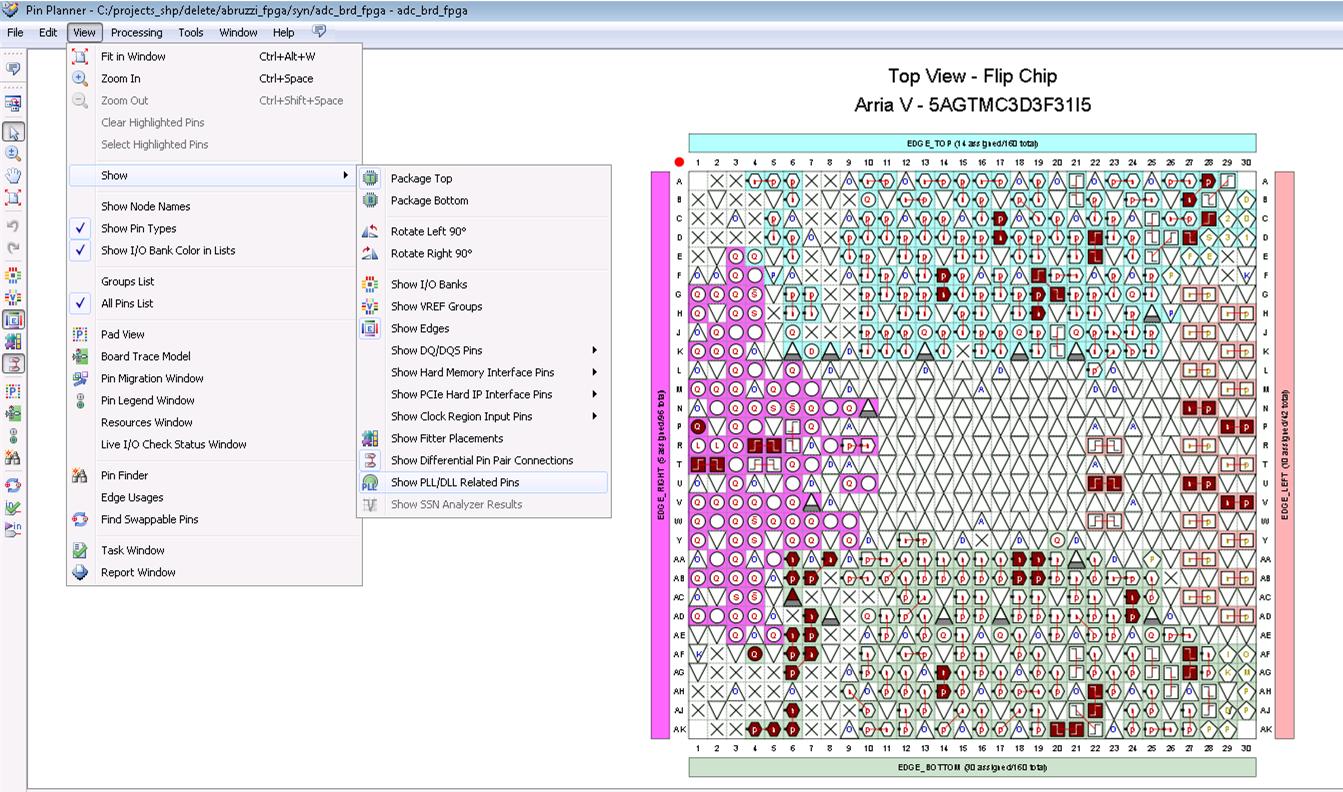Screen dimensions: 1343x792
Task: Open the File menu
Action: click(15, 32)
